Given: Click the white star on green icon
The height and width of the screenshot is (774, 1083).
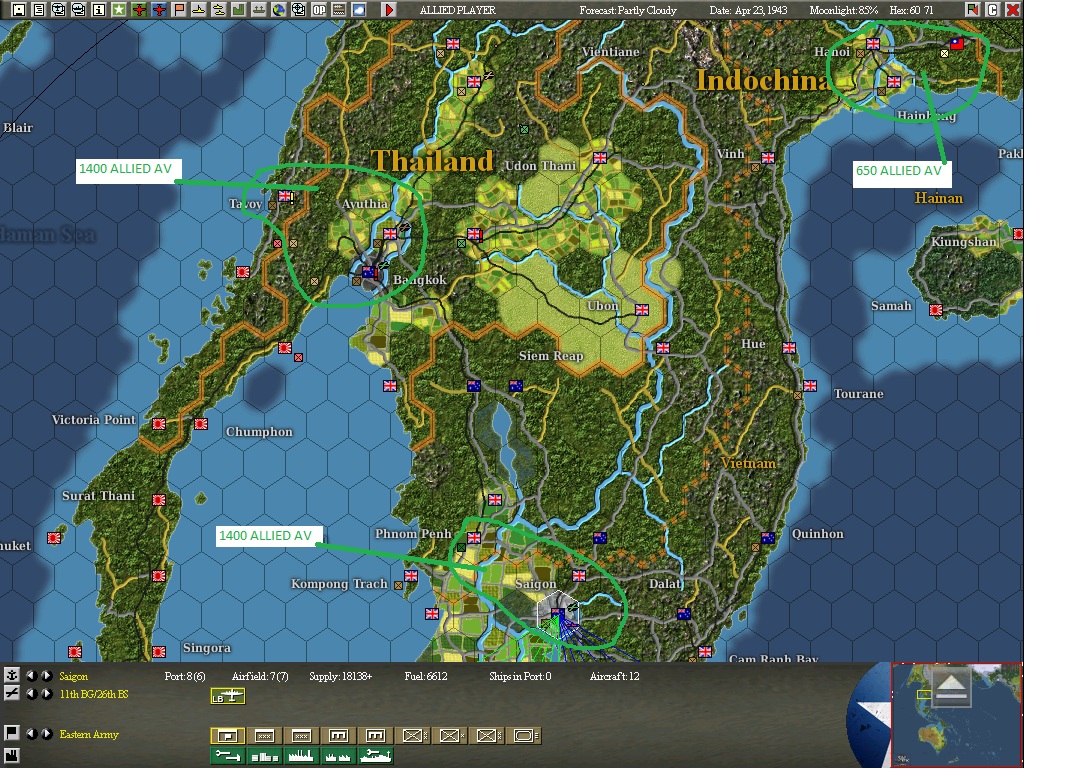Looking at the screenshot, I should pyautogui.click(x=119, y=10).
